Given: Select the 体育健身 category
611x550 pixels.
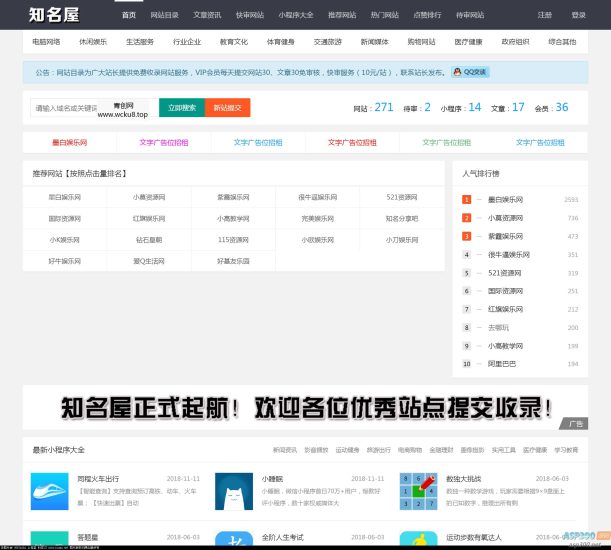Looking at the screenshot, I should tap(281, 42).
